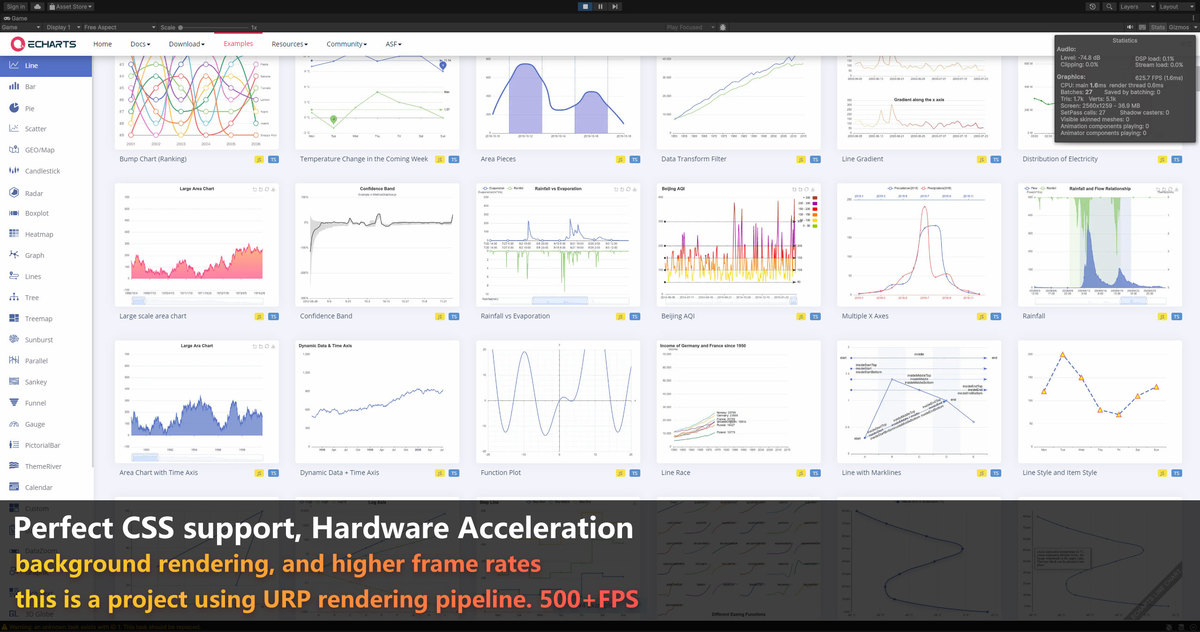Open the Display 1 dropdown
The height and width of the screenshot is (632, 1200).
point(63,27)
